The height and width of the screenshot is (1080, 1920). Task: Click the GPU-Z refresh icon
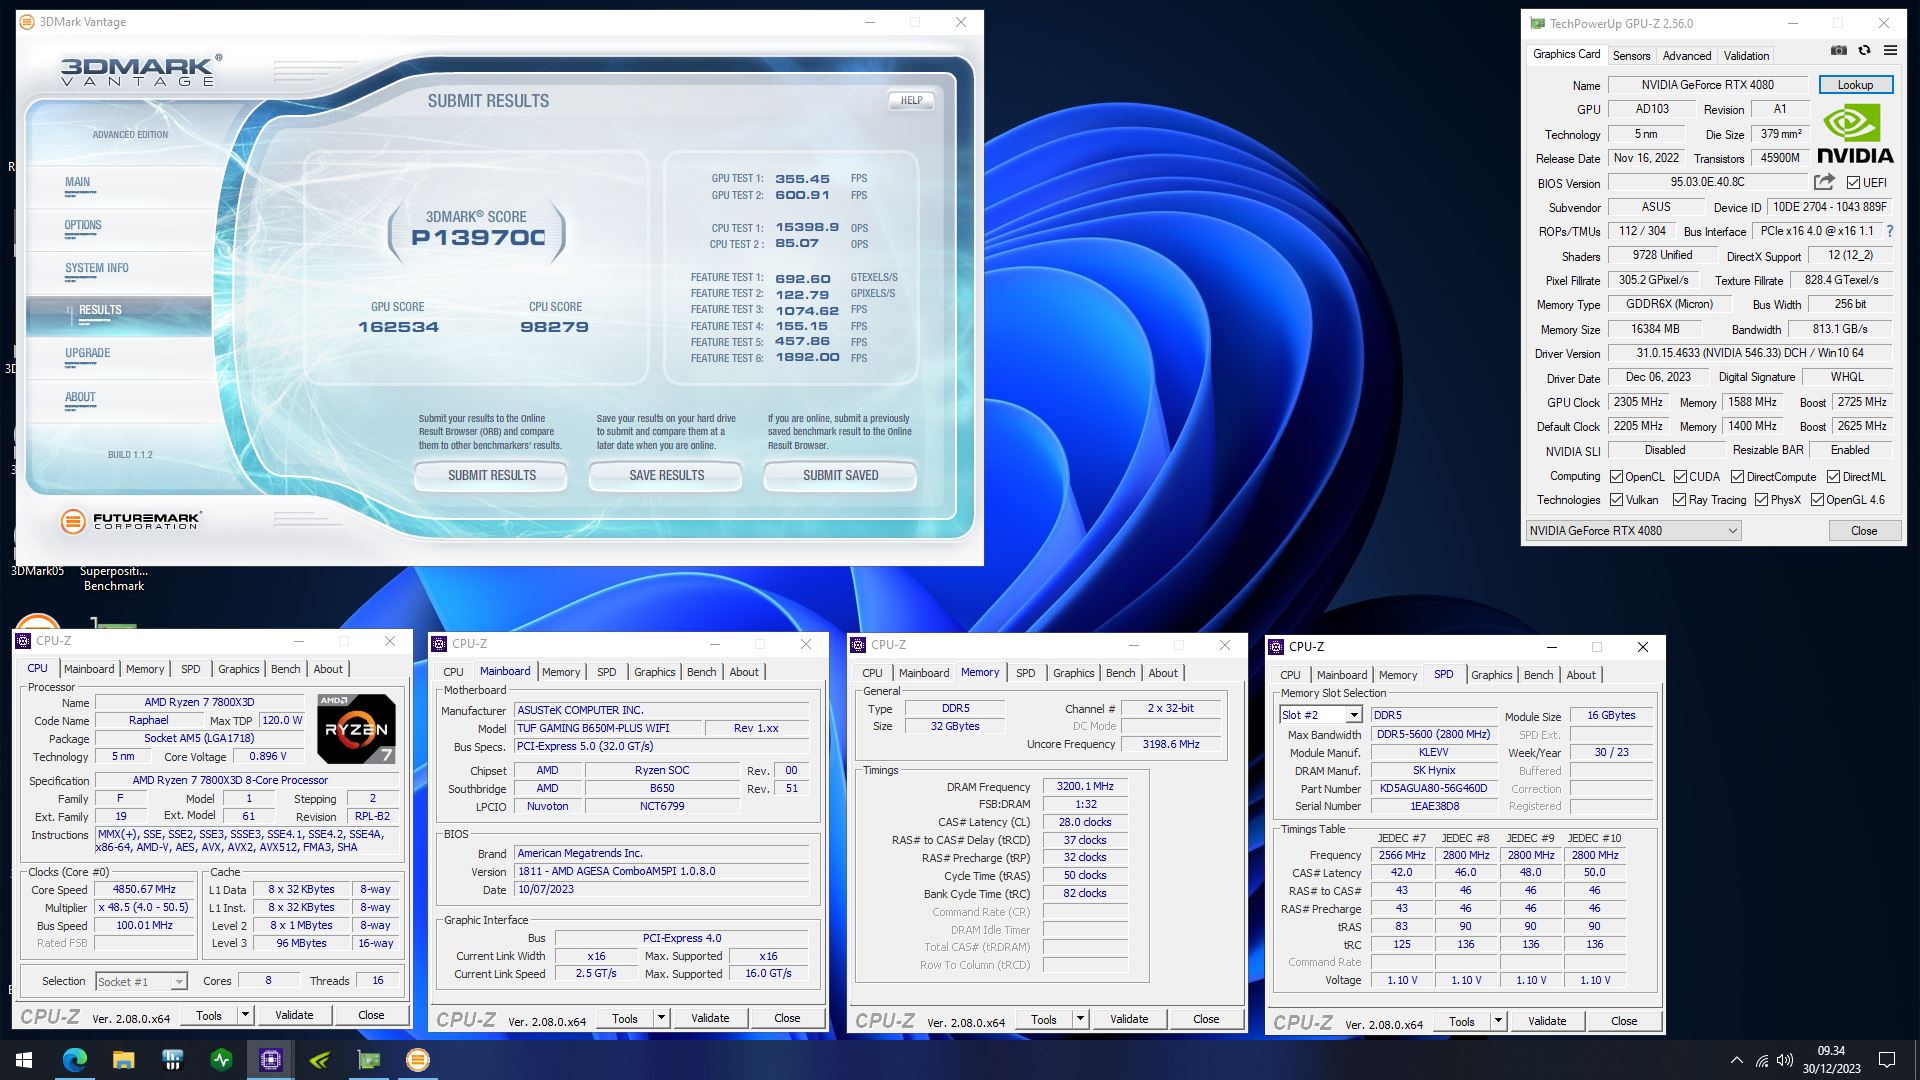pos(1864,50)
